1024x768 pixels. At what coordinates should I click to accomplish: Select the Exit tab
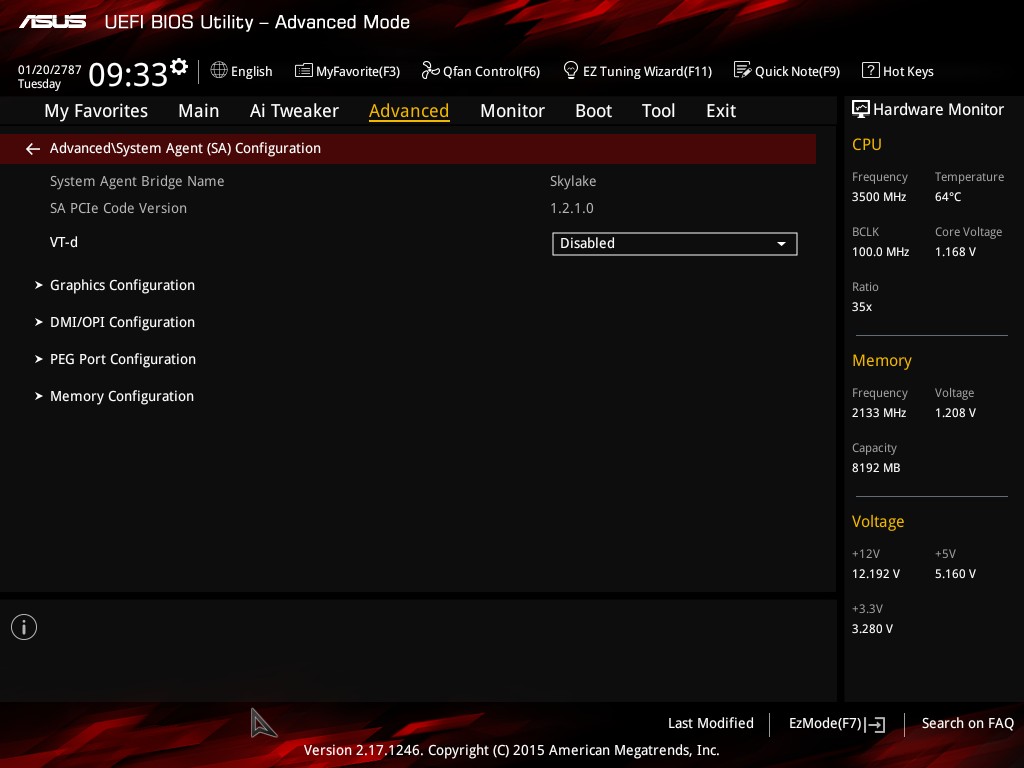721,111
